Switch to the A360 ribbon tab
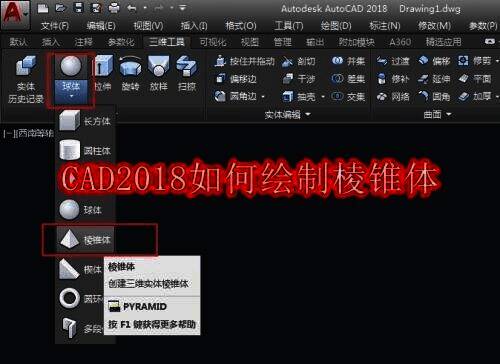 (x=400, y=42)
